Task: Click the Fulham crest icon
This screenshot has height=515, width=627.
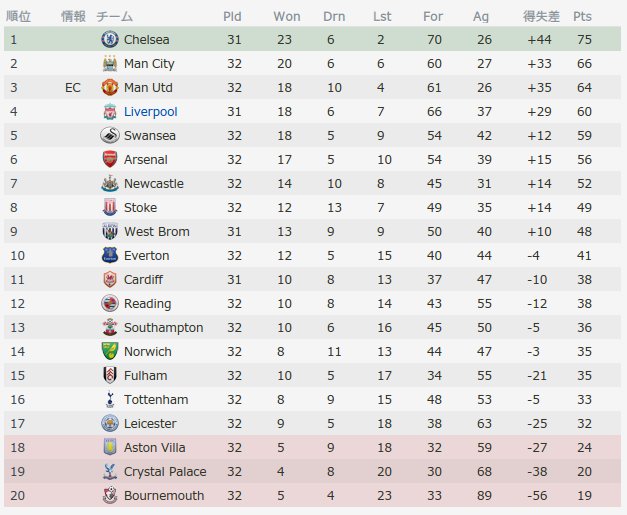Action: click(x=110, y=375)
